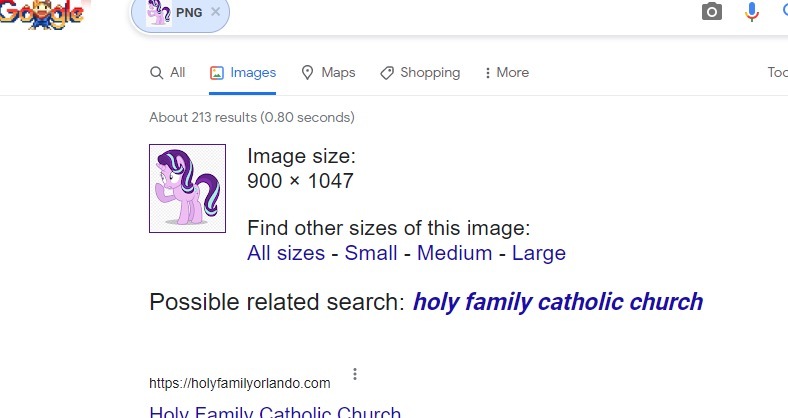Select the Images tab

(x=243, y=73)
